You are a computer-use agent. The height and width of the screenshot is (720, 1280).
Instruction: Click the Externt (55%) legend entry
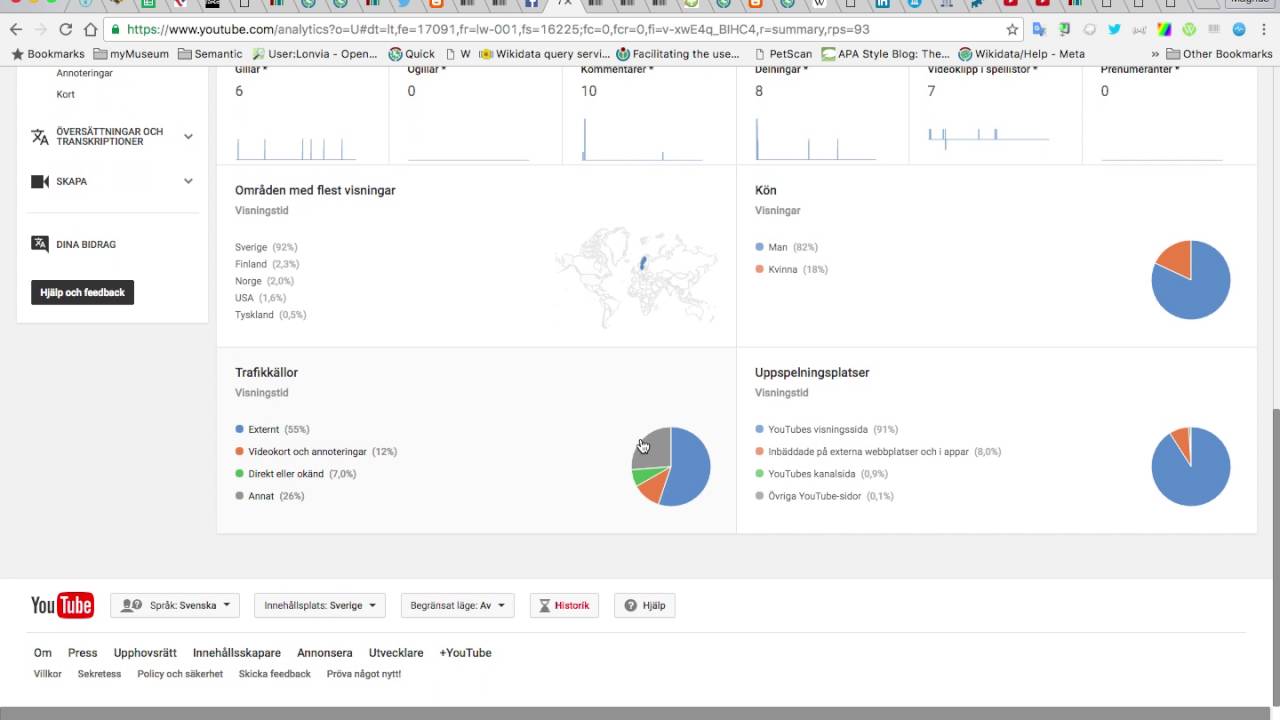pyautogui.click(x=272, y=429)
